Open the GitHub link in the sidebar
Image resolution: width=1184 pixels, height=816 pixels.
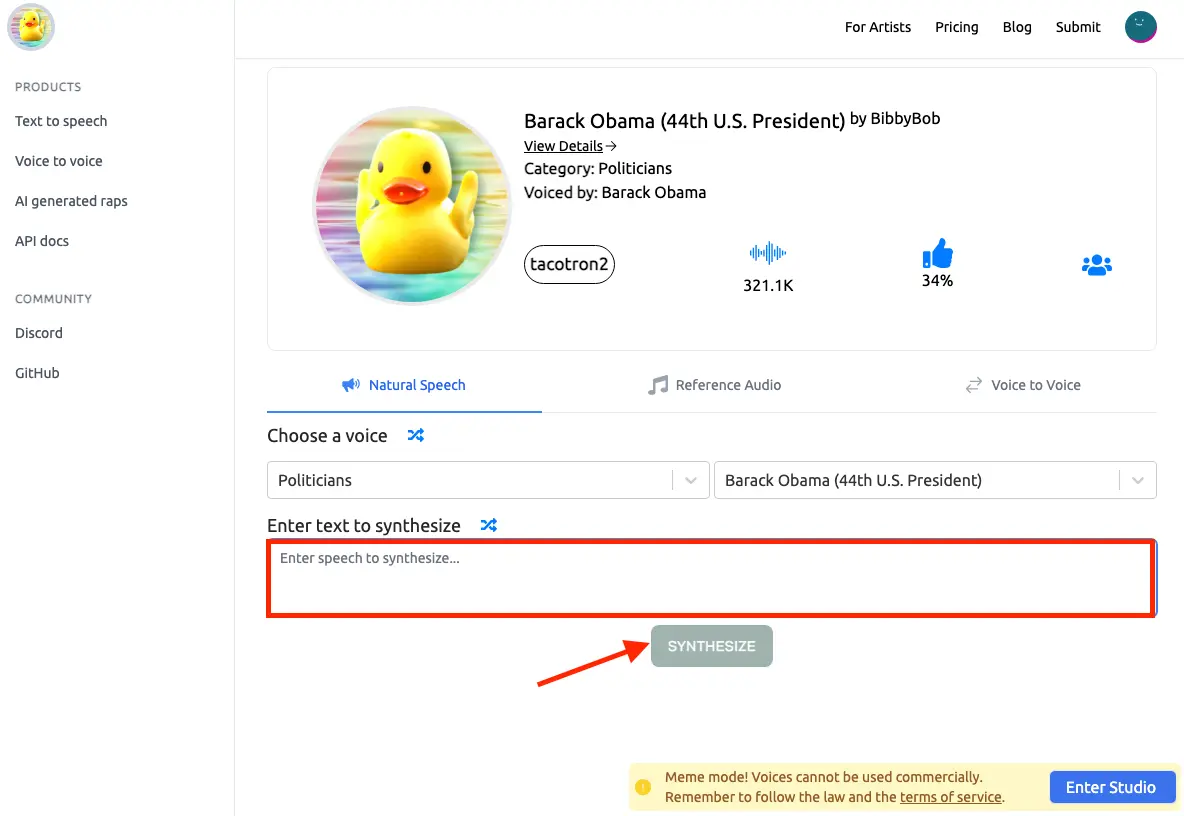(37, 373)
